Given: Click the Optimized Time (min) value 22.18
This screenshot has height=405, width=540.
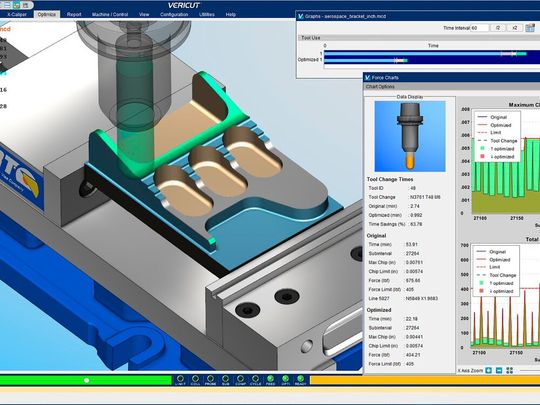Looking at the screenshot, I should click(412, 319).
